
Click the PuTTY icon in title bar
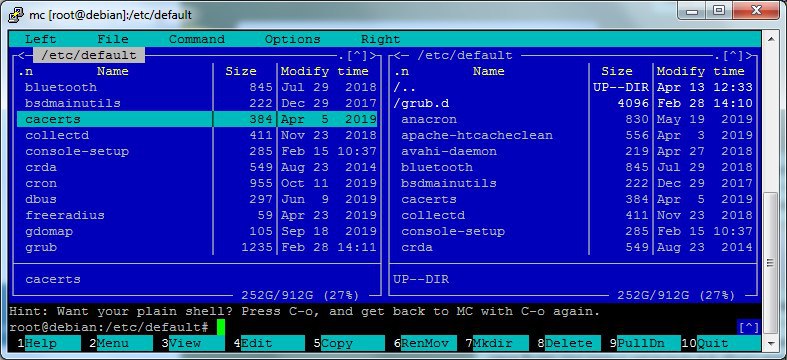pos(16,15)
